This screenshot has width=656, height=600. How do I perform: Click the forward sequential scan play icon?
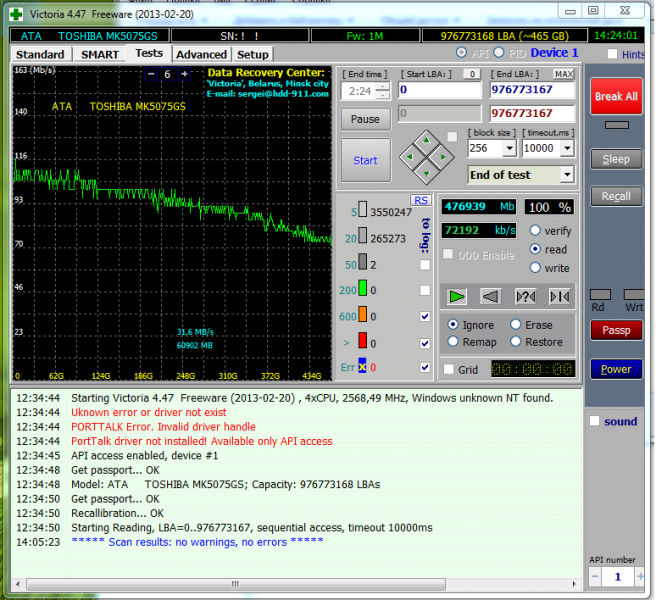(x=457, y=296)
